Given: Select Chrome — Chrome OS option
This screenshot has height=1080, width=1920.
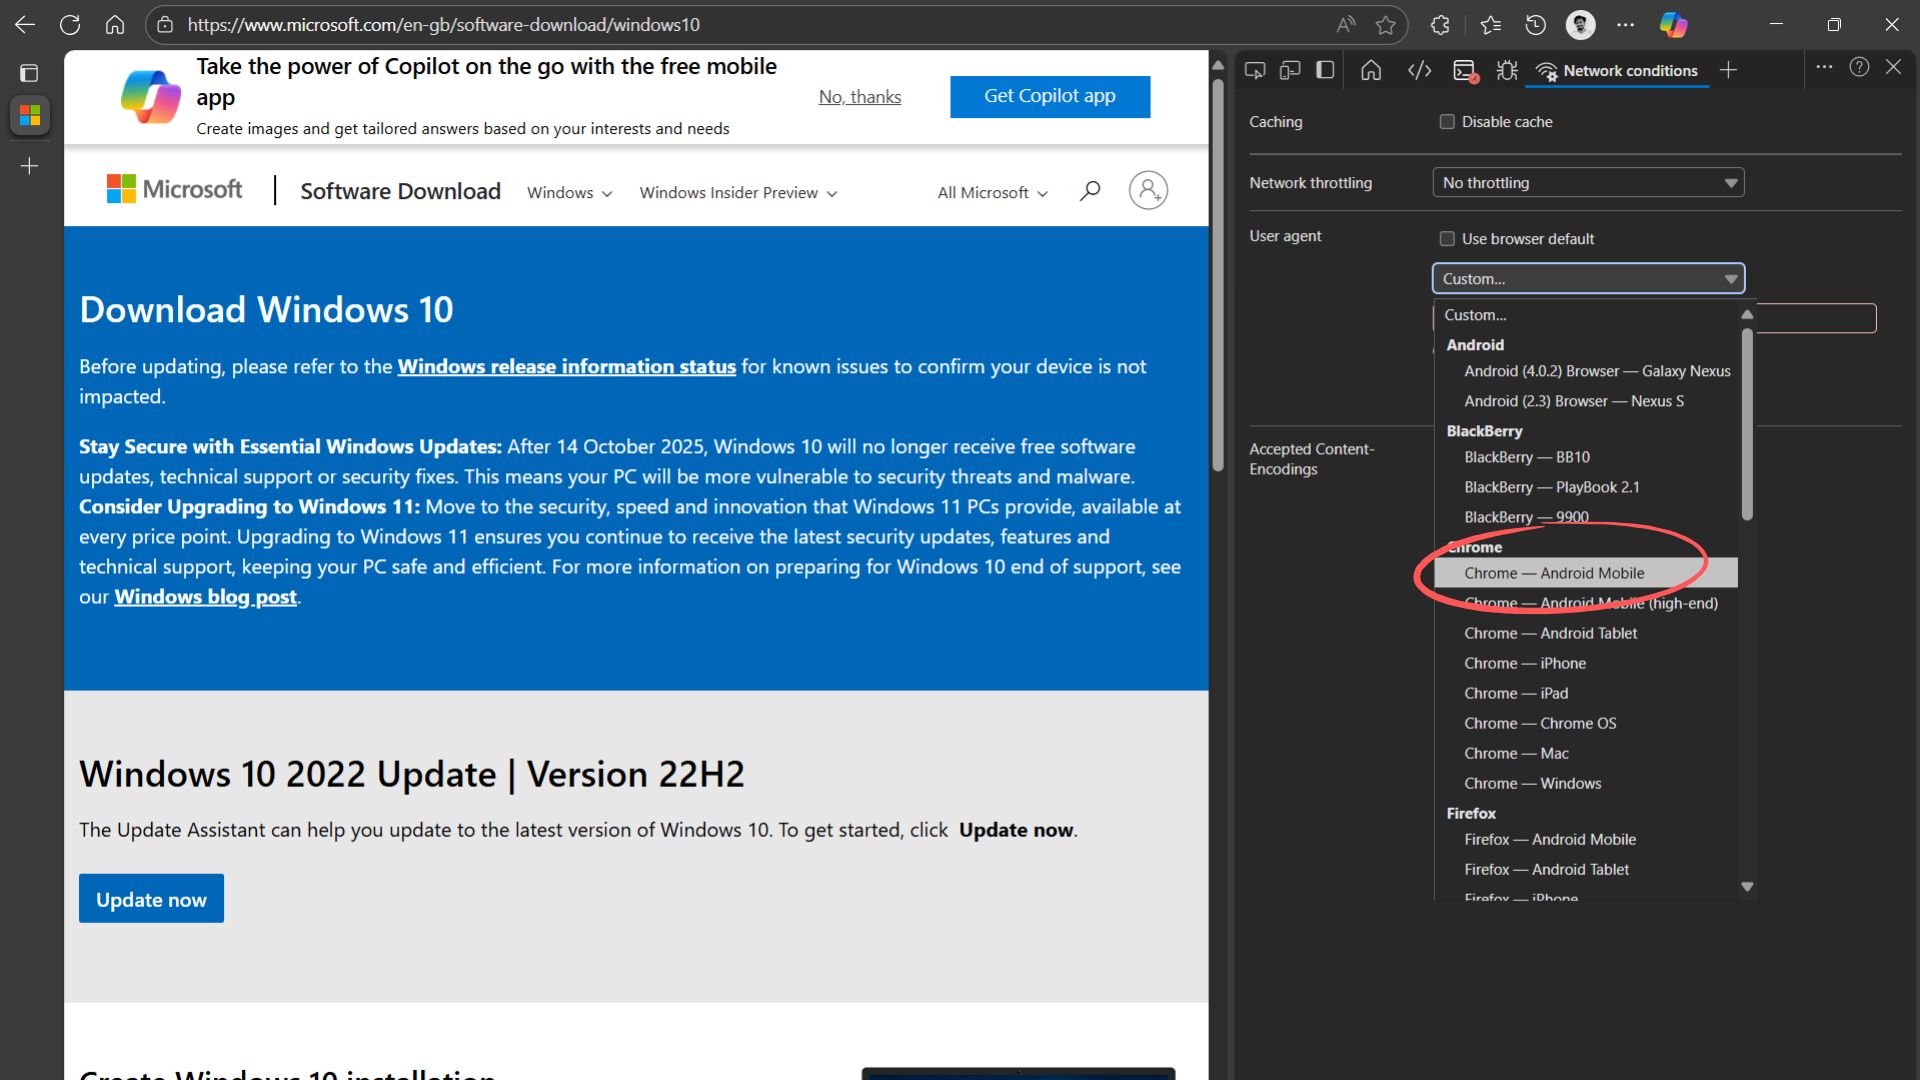Looking at the screenshot, I should [x=1585, y=723].
